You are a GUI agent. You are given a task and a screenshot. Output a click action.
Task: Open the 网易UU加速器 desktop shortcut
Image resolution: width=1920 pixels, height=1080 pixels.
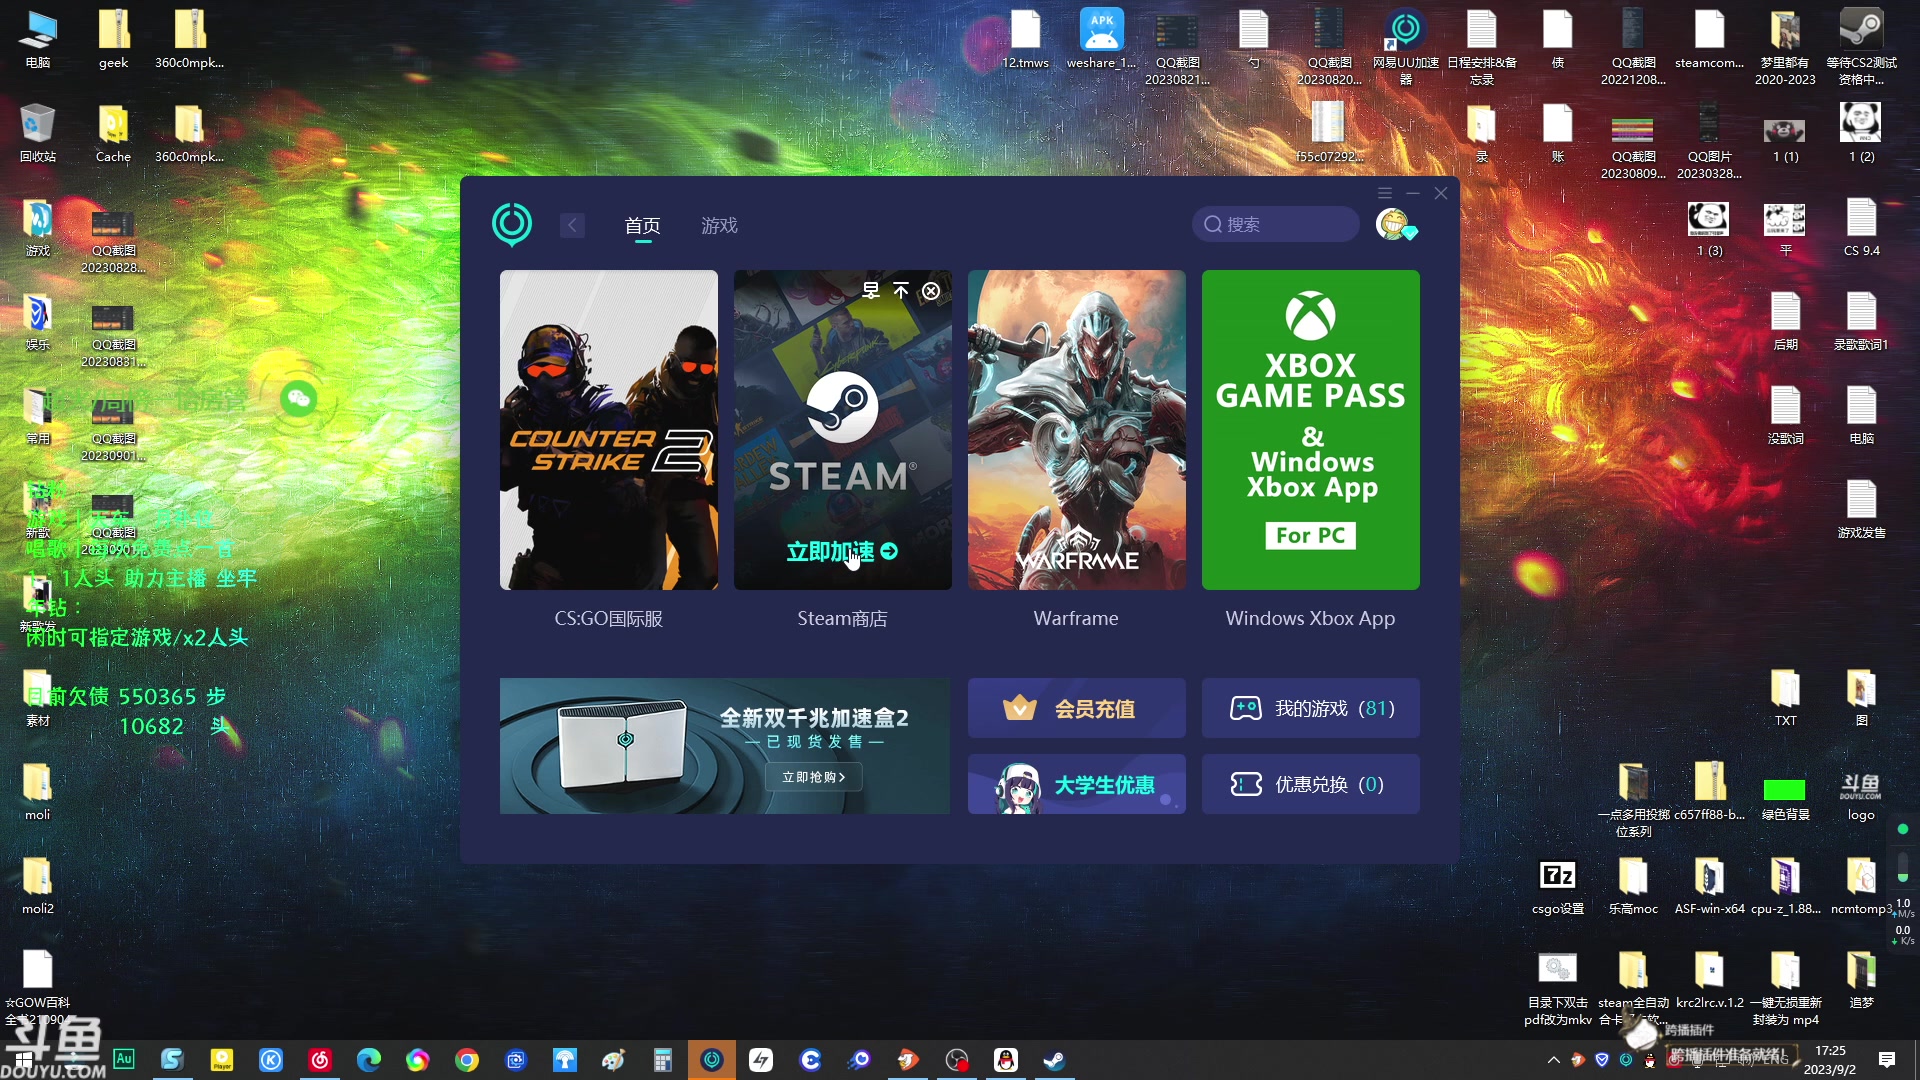1405,45
